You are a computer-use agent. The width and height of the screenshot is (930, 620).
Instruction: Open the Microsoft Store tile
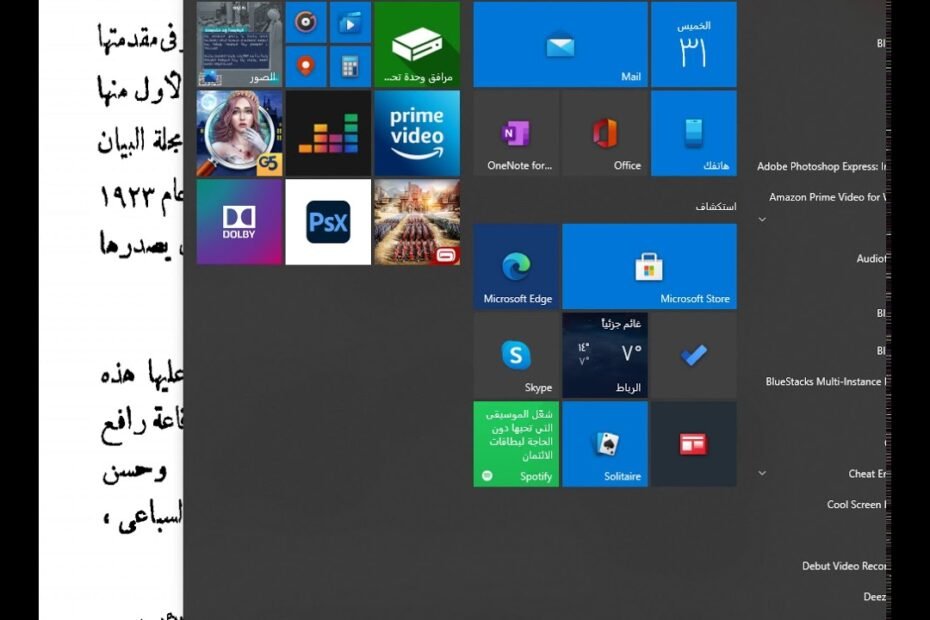tap(649, 266)
